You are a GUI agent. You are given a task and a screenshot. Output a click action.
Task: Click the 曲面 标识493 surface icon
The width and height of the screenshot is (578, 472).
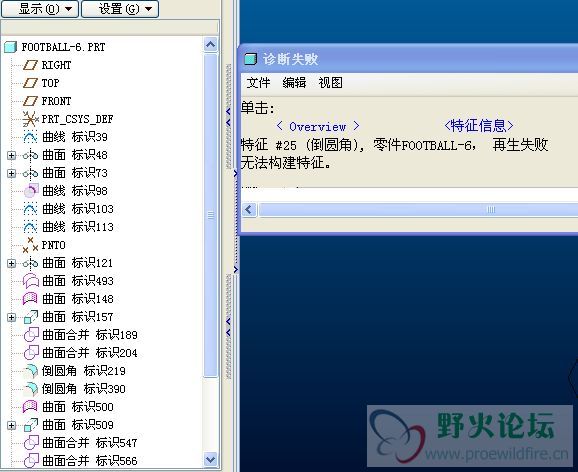click(31, 281)
